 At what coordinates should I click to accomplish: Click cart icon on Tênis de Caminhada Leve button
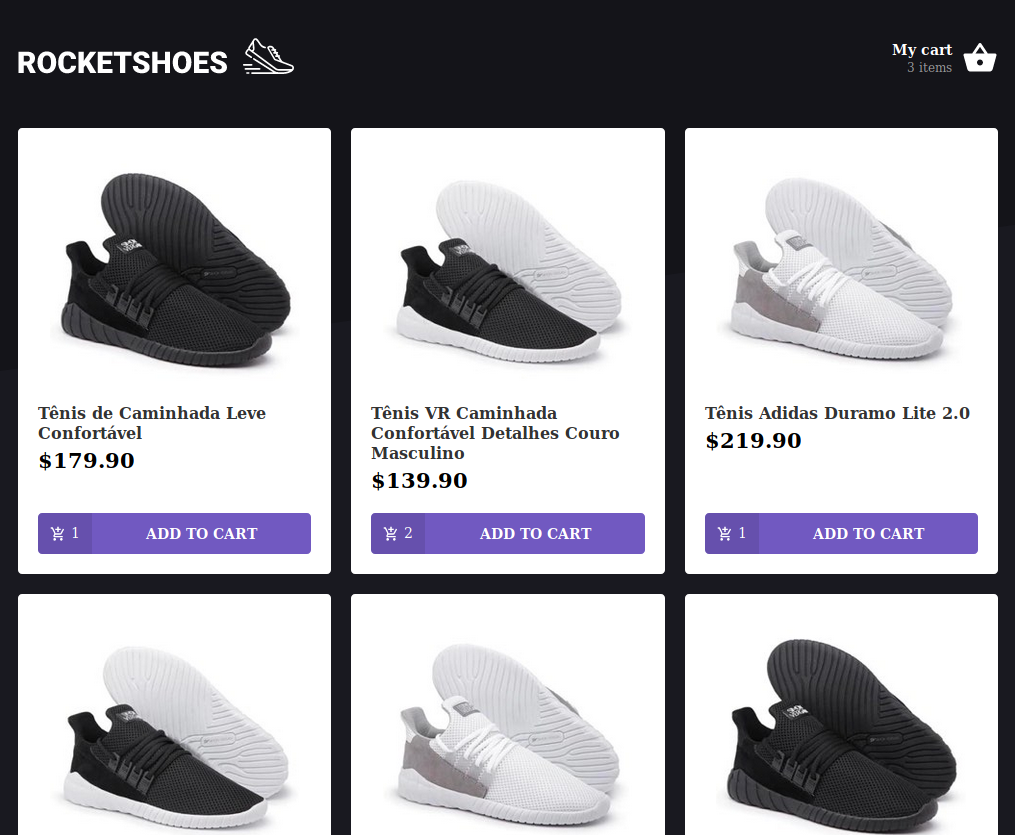click(58, 534)
